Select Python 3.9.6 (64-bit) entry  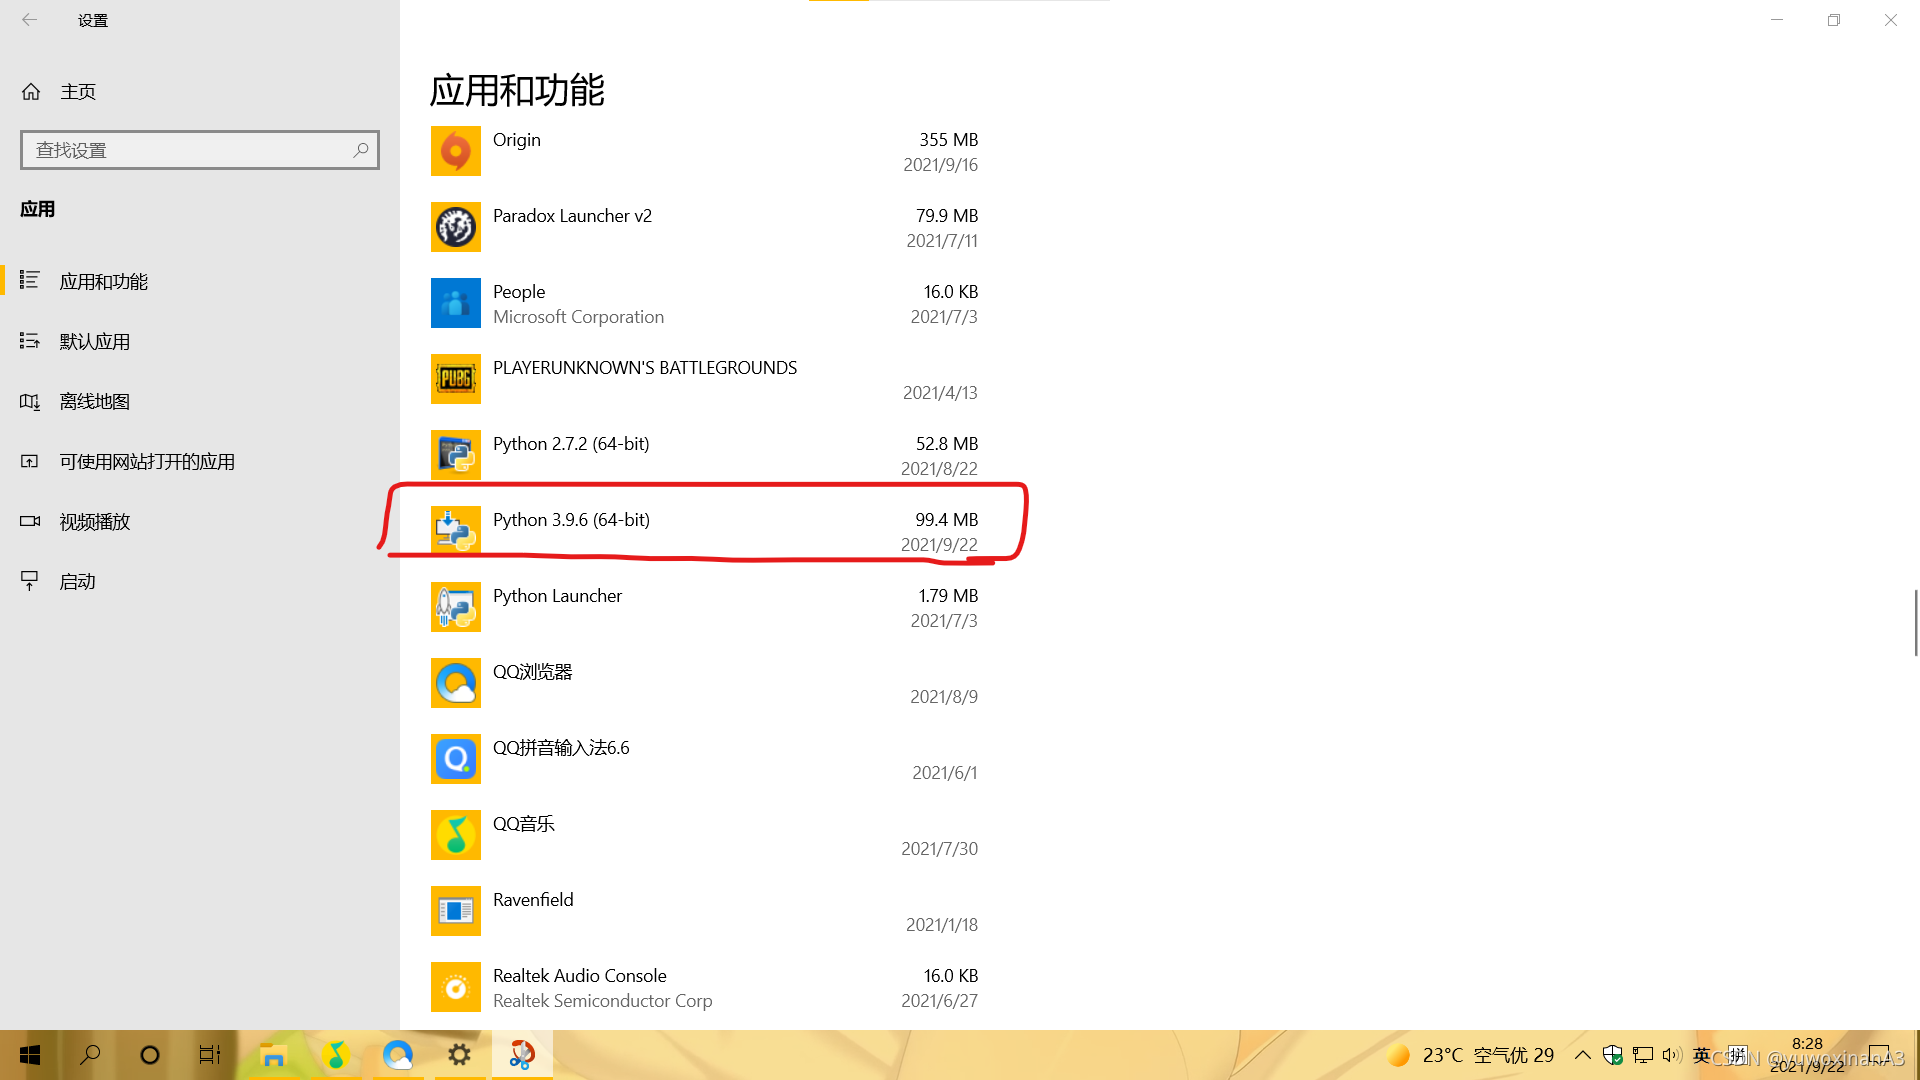(571, 520)
